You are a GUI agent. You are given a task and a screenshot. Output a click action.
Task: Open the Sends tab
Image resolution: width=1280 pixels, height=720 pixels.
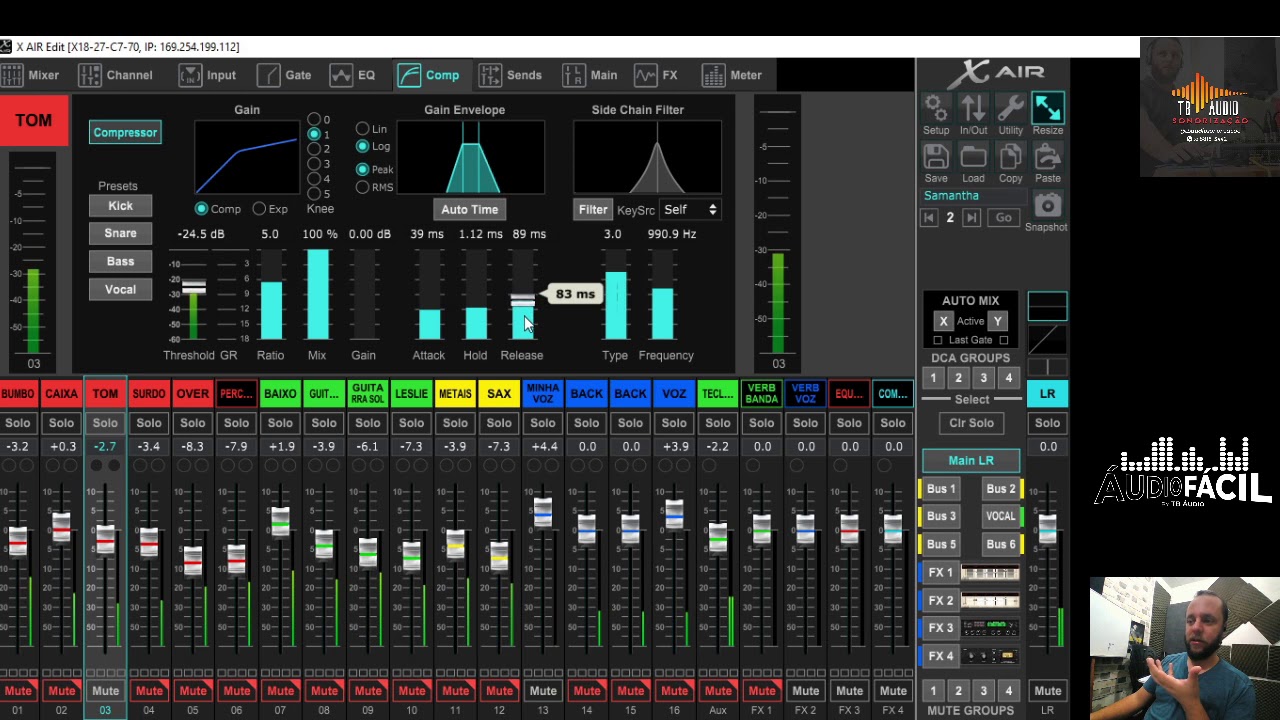click(510, 75)
